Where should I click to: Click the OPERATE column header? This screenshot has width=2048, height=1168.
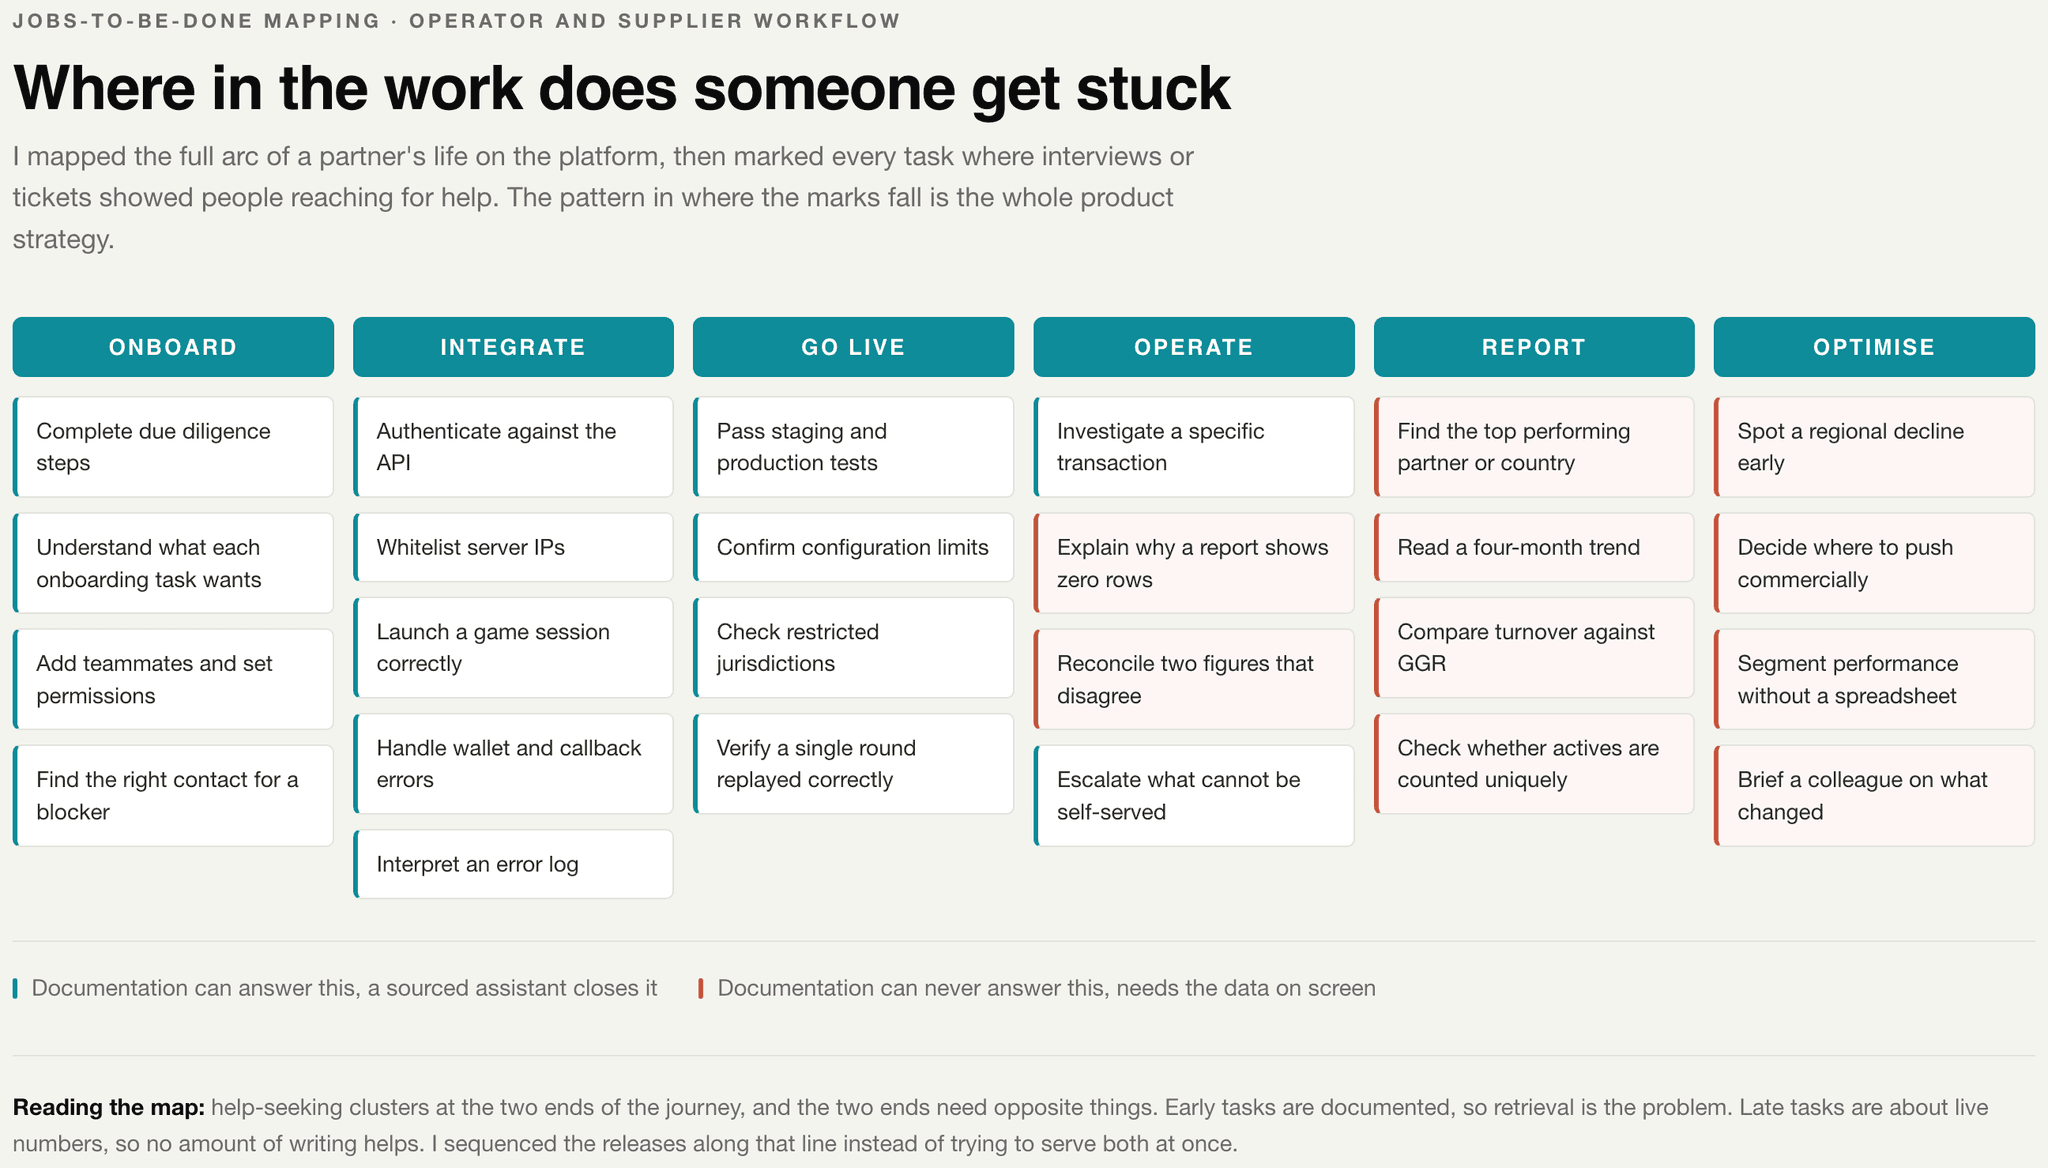1194,347
